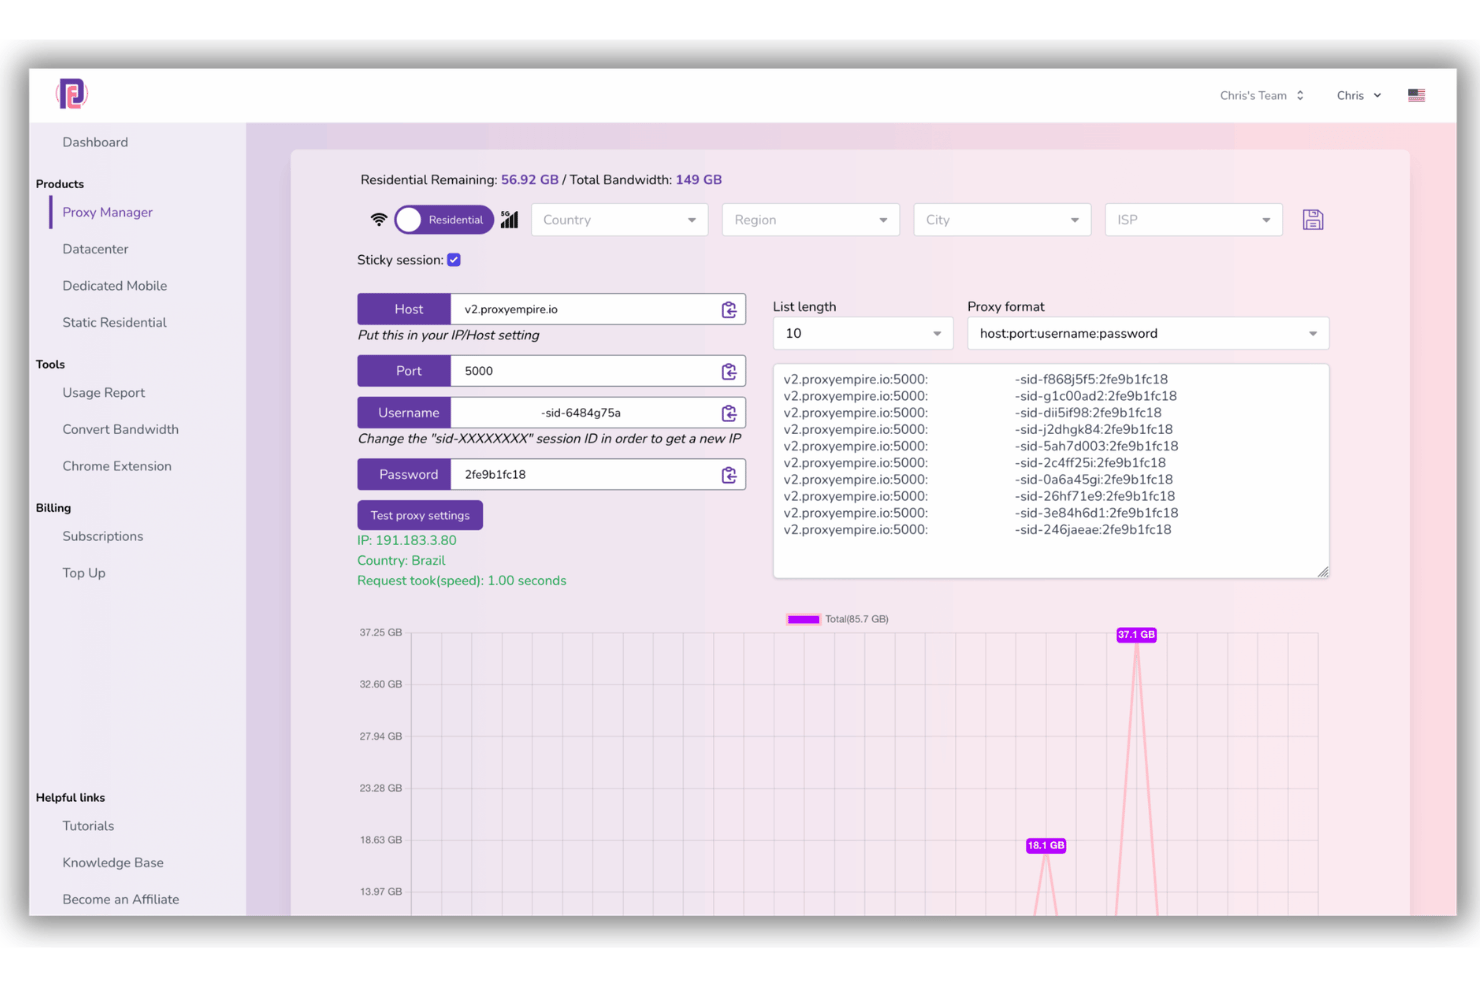Open the Country dropdown
The height and width of the screenshot is (987, 1480).
click(619, 220)
